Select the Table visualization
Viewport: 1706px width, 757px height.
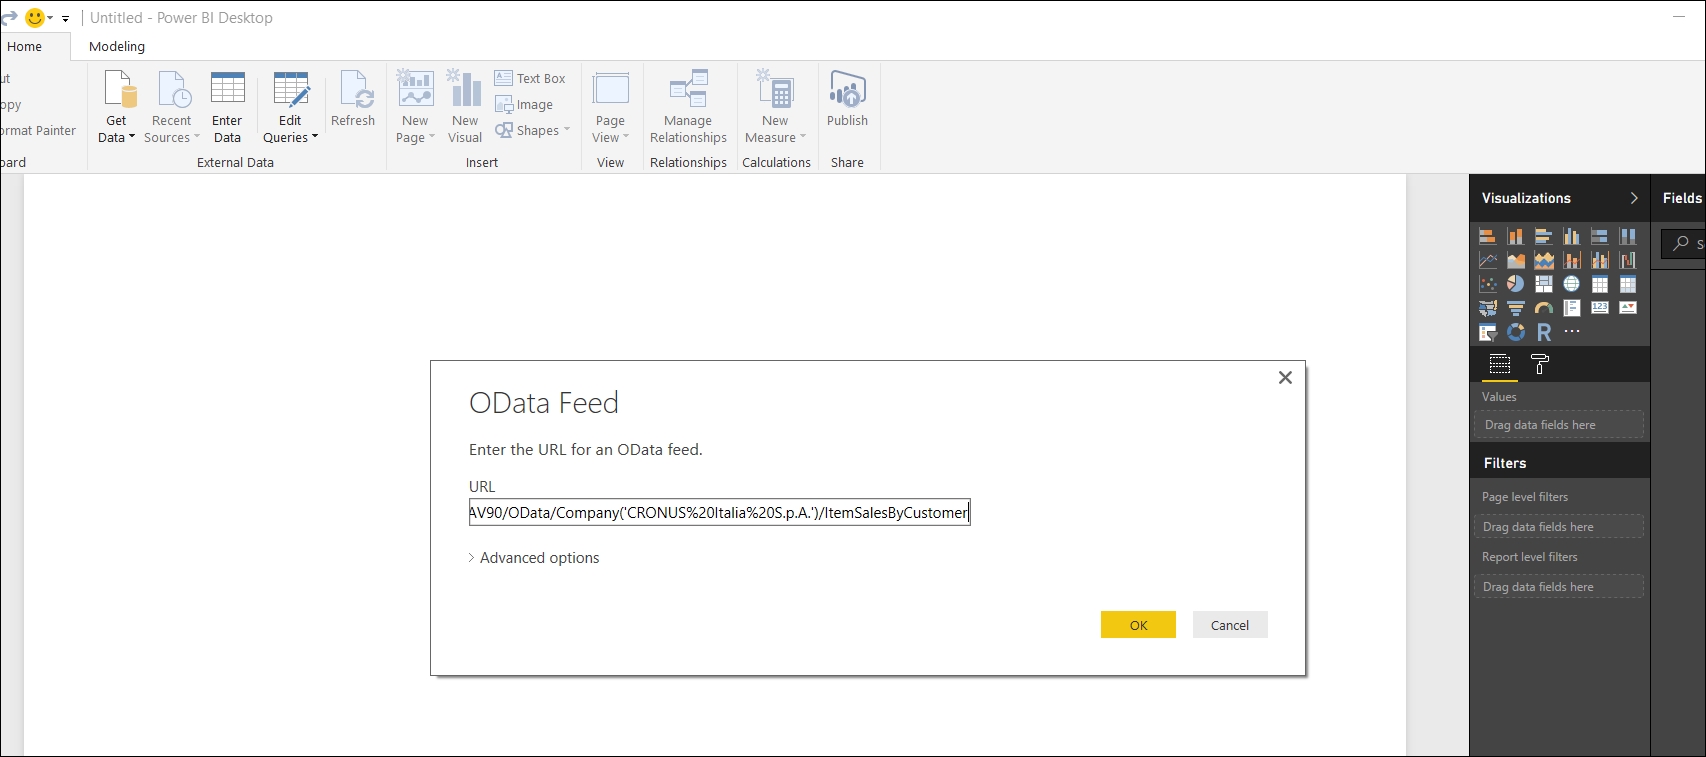click(1600, 284)
